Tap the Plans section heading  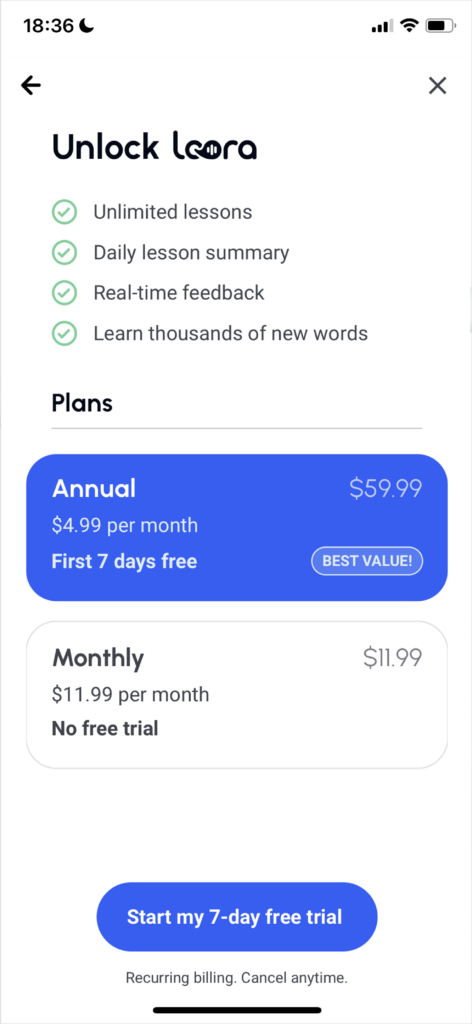(82, 403)
